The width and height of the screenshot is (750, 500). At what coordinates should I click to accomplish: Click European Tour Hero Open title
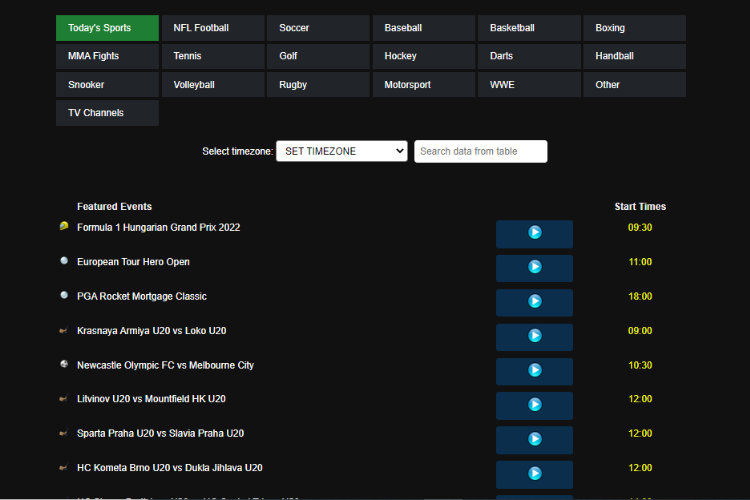tap(133, 262)
